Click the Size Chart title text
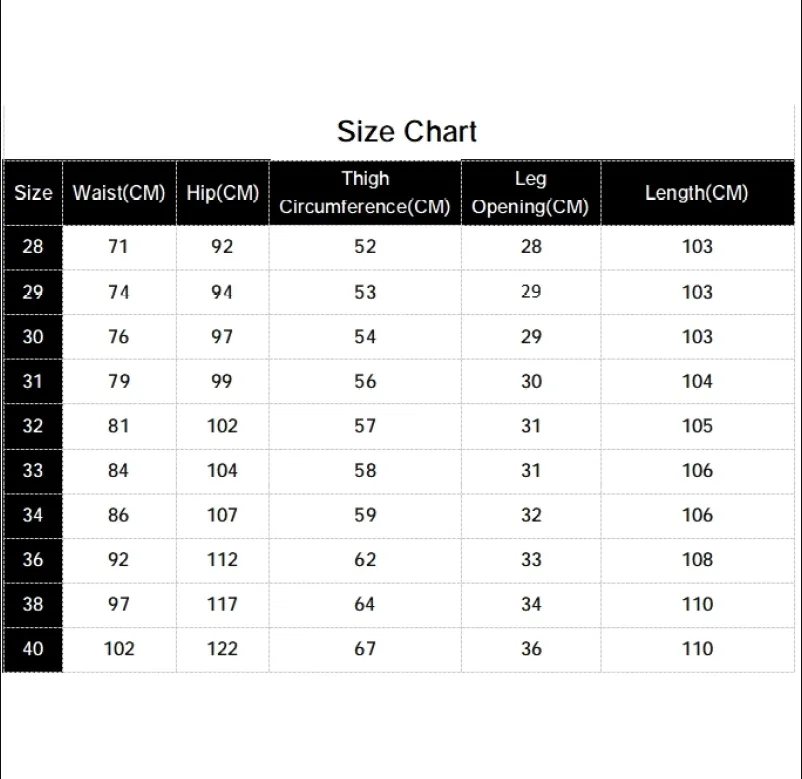Image resolution: width=802 pixels, height=779 pixels. pyautogui.click(x=406, y=132)
